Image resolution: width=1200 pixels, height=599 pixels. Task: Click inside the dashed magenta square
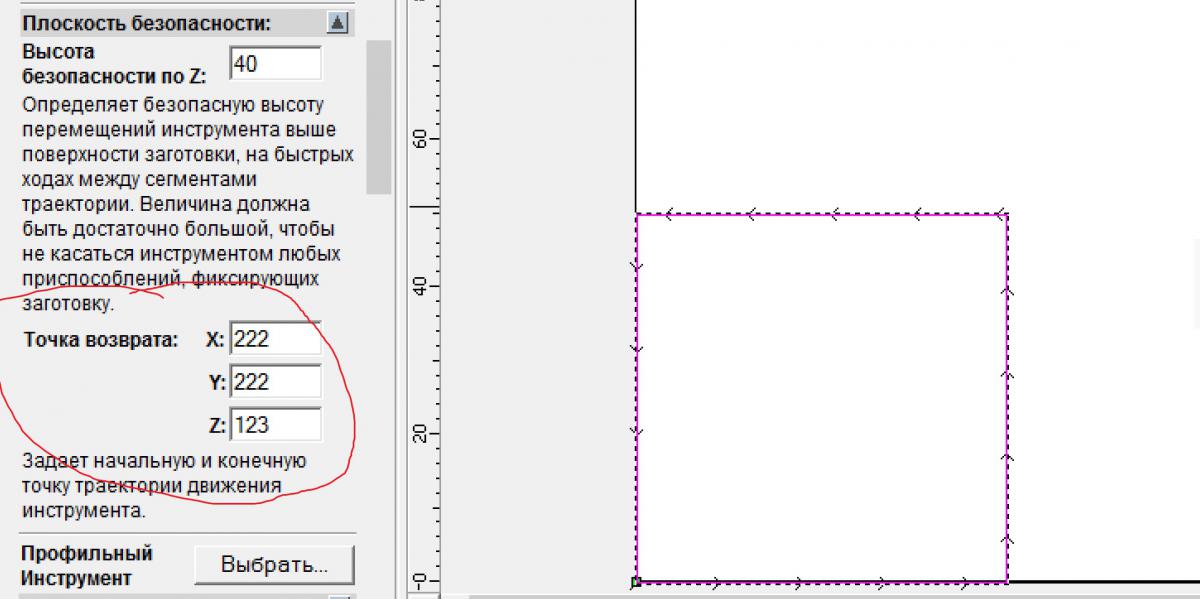tap(820, 400)
